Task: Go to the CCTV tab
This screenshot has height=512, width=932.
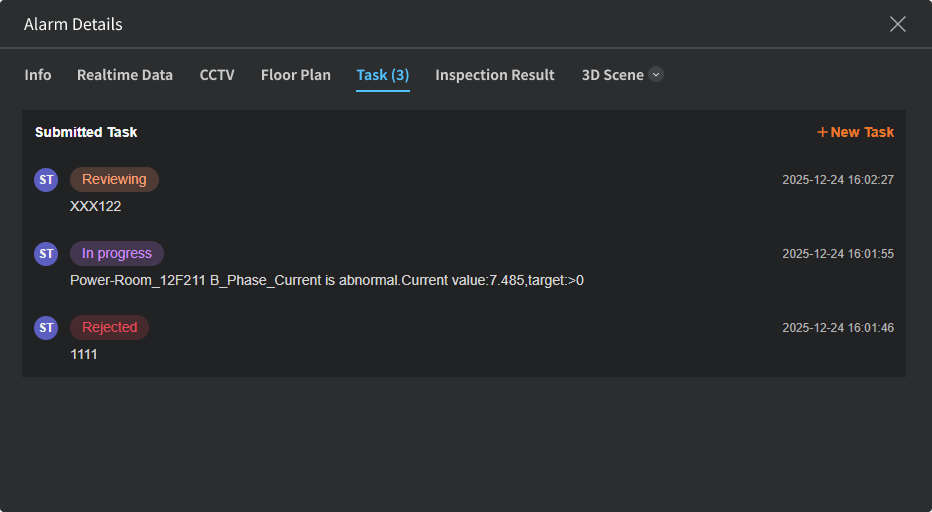Action: coord(217,75)
